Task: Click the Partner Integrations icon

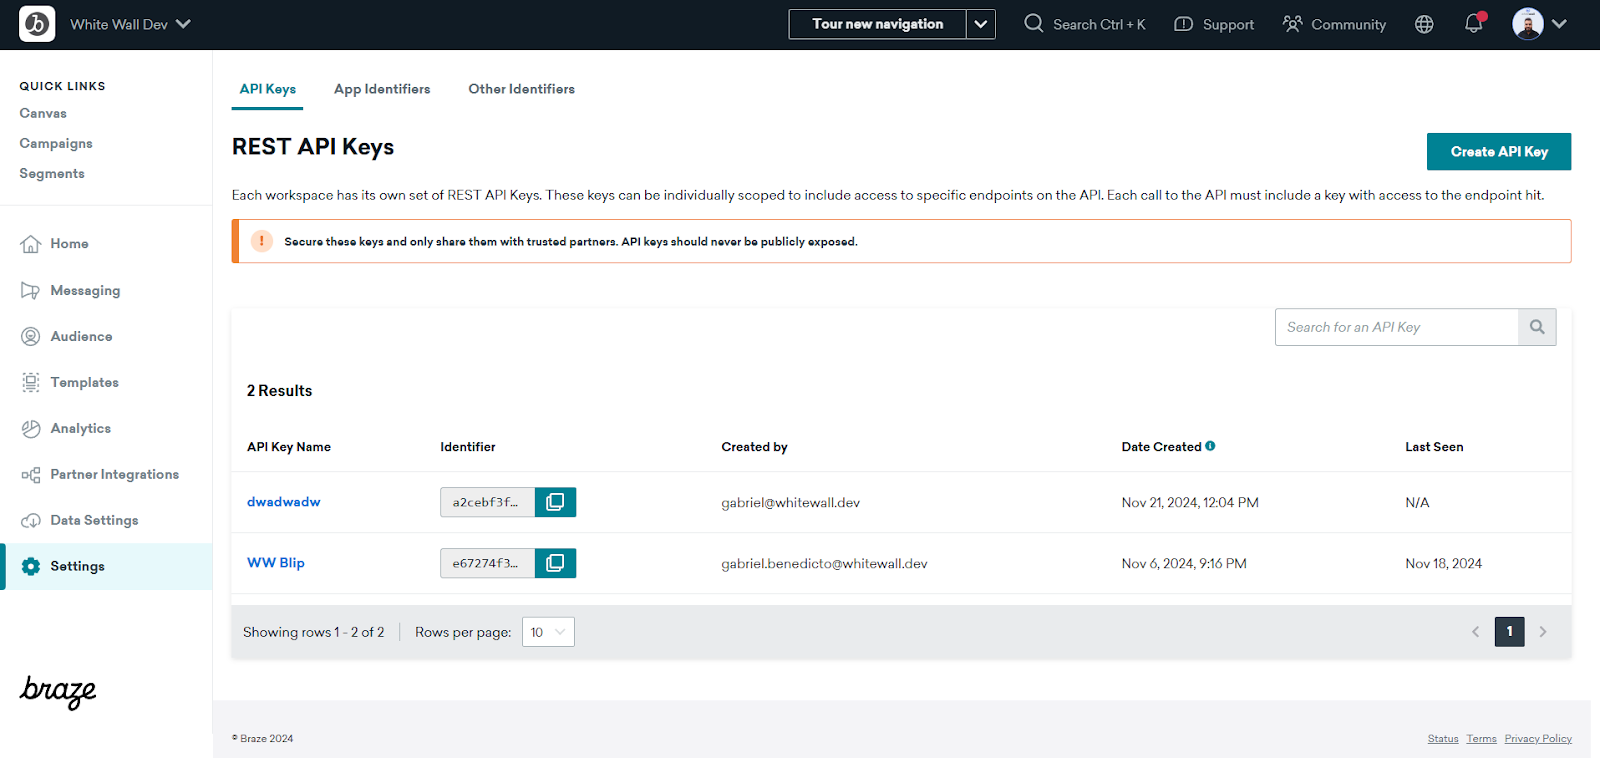Action: pyautogui.click(x=31, y=474)
